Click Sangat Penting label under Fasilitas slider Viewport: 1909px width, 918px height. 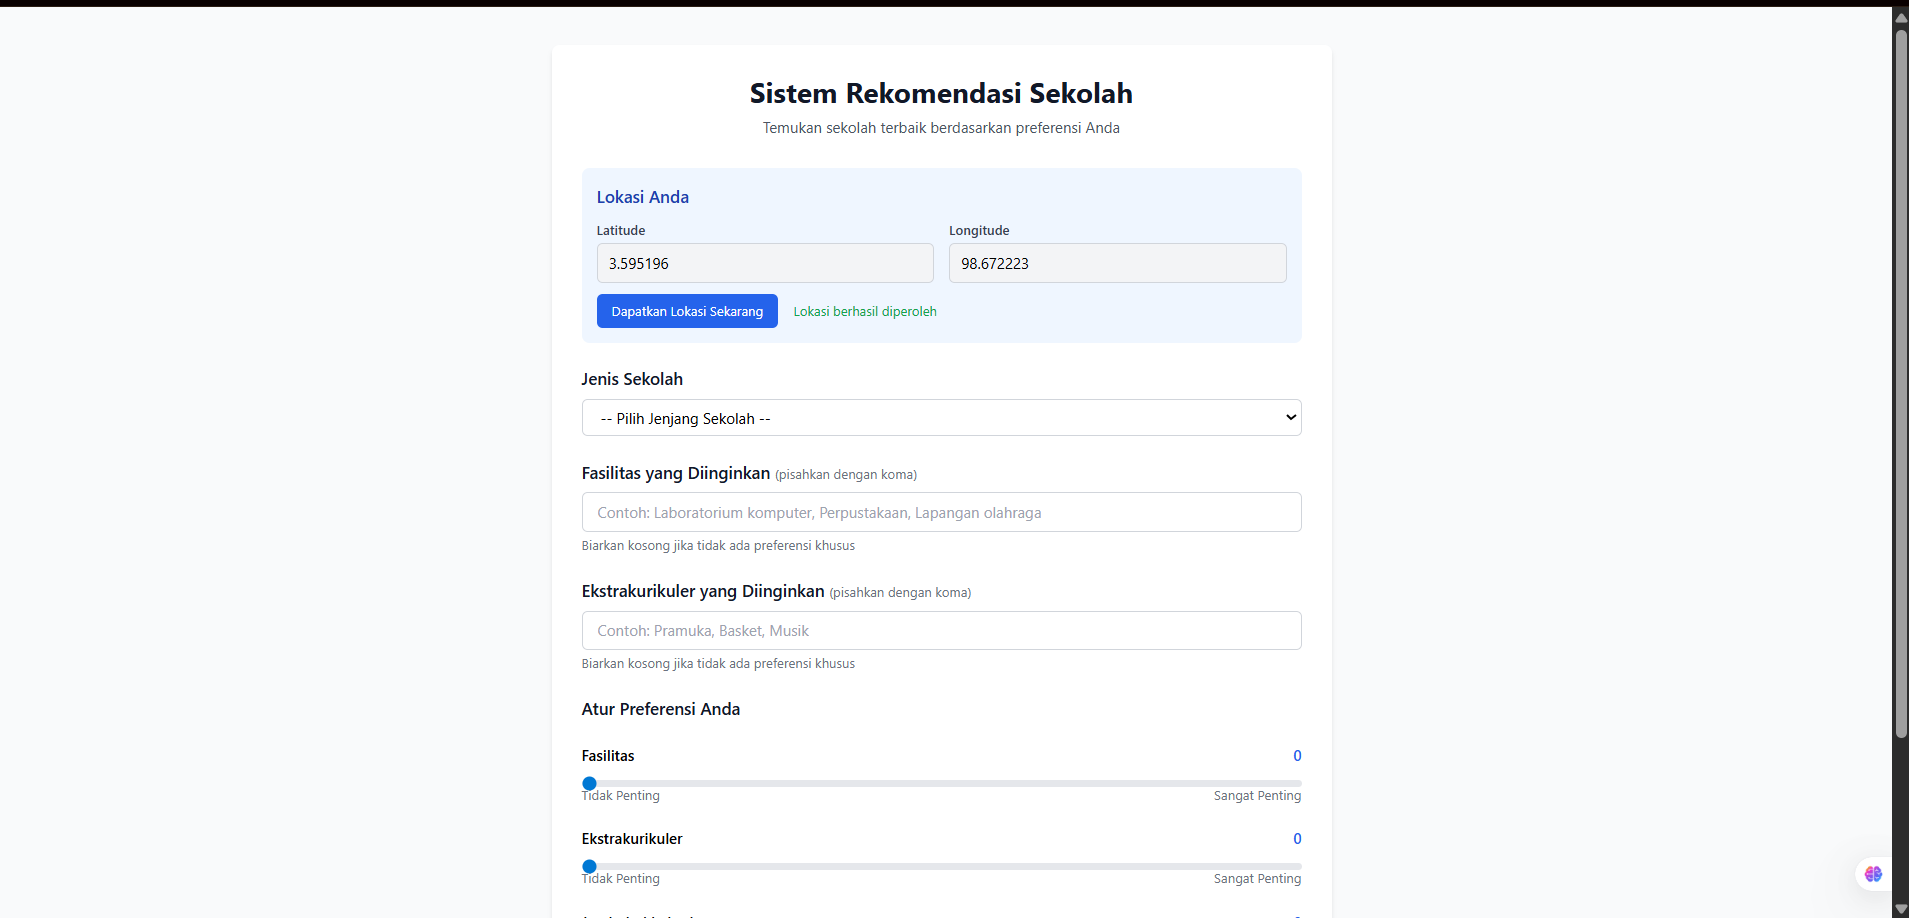pyautogui.click(x=1257, y=796)
